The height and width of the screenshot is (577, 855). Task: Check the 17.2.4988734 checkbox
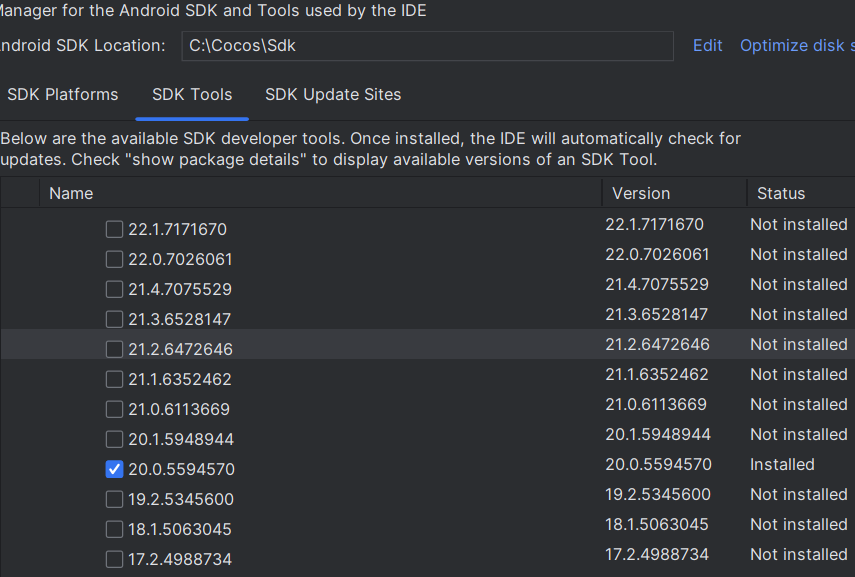[x=114, y=559]
